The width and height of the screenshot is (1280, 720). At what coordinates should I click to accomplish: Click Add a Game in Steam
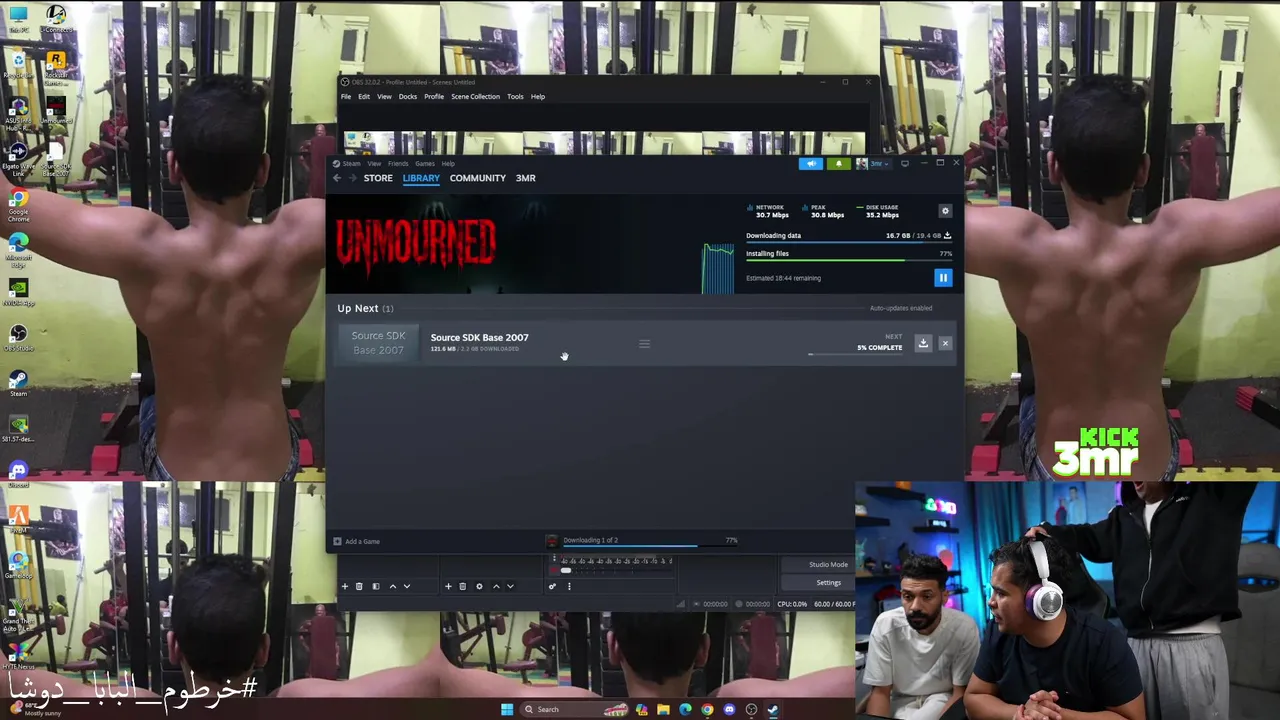coord(357,541)
